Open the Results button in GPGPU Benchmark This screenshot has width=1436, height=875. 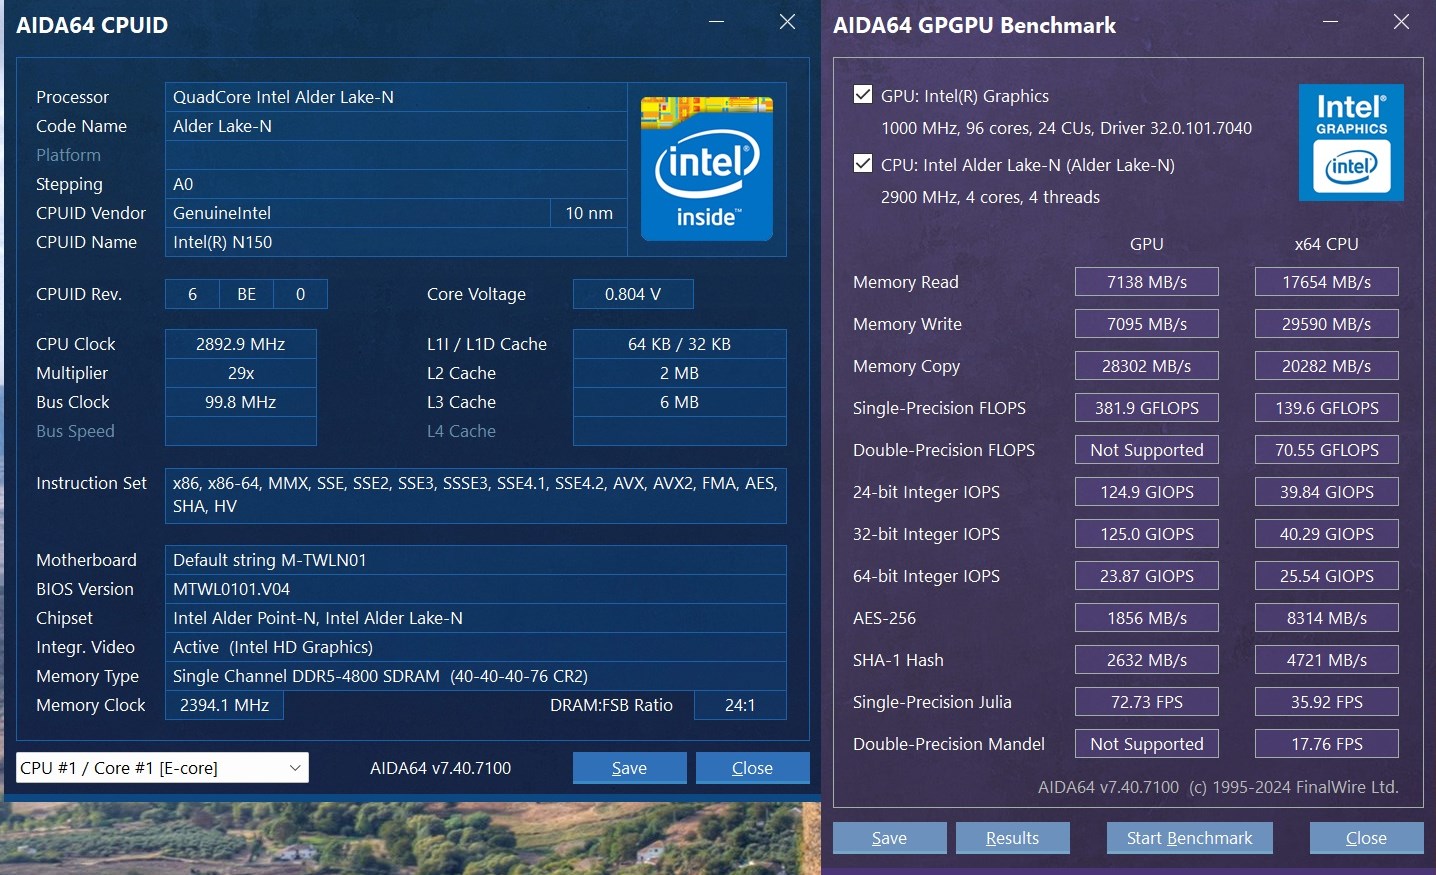click(x=1013, y=838)
